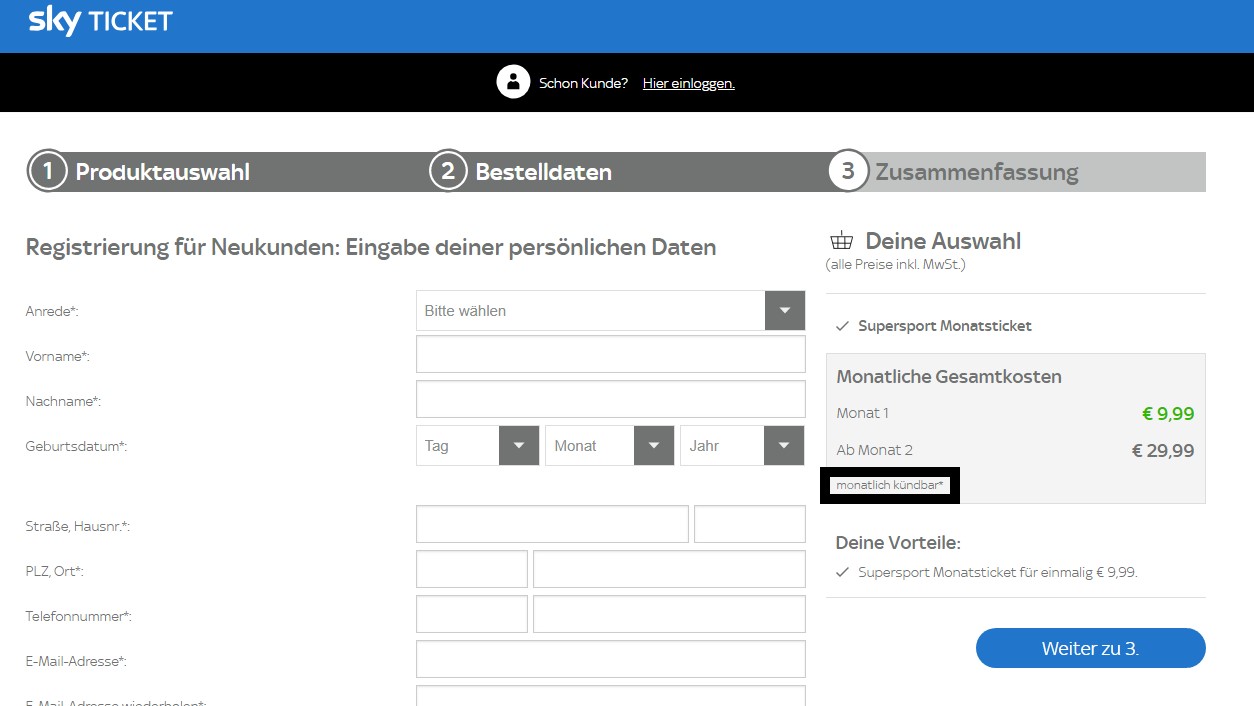Click the Straße, Hausnr.* label
The height and width of the screenshot is (706, 1254).
pos(78,526)
